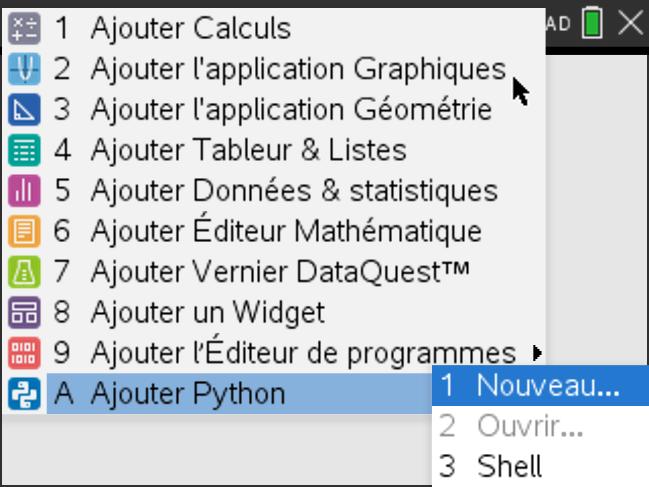This screenshot has width=649, height=487.
Task: Click the Données & statistiques chart icon
Action: (x=22, y=190)
